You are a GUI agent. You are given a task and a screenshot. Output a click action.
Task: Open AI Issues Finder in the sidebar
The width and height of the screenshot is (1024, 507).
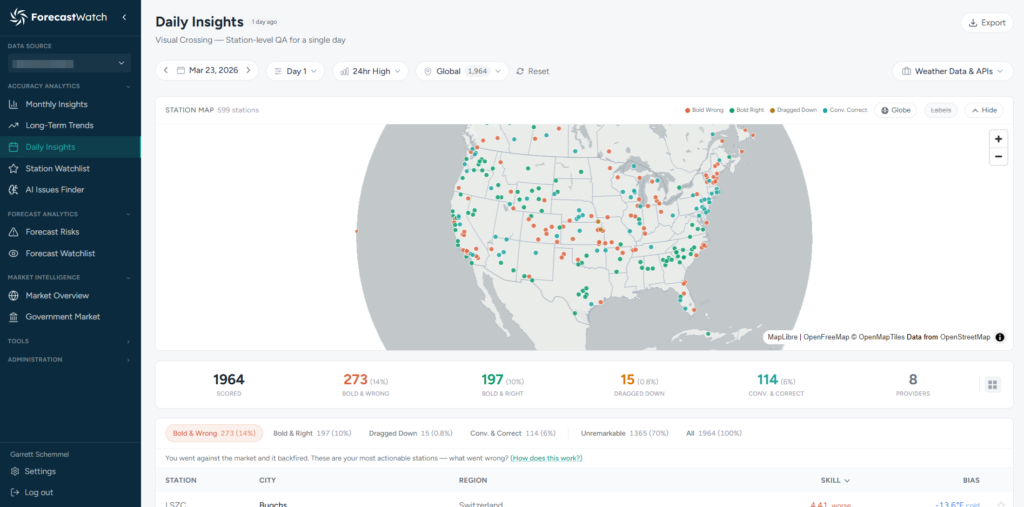tap(55, 190)
